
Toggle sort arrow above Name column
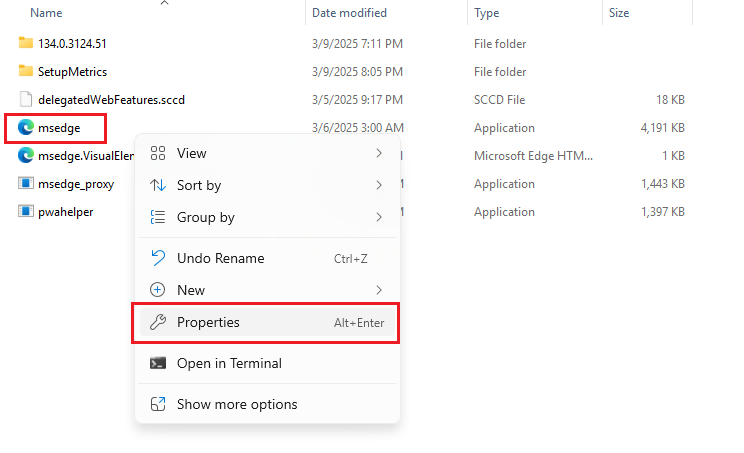[165, 3]
